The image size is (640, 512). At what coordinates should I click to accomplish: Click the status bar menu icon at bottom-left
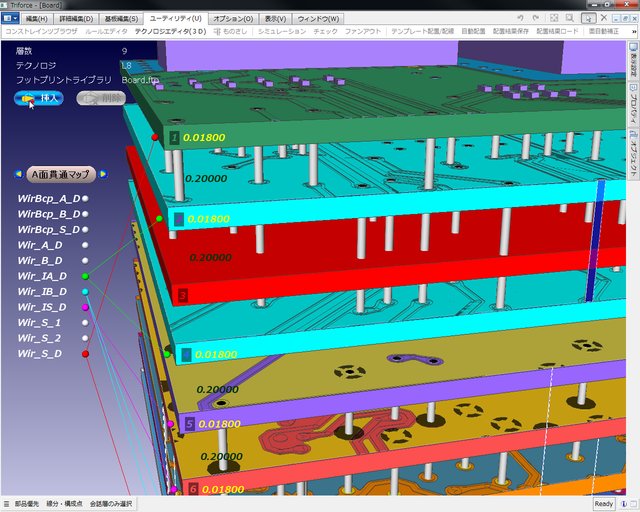(7, 504)
